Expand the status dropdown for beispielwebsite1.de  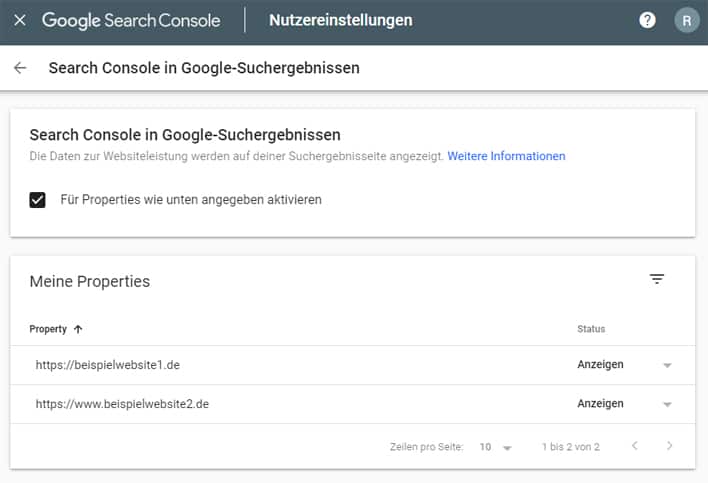(x=667, y=366)
